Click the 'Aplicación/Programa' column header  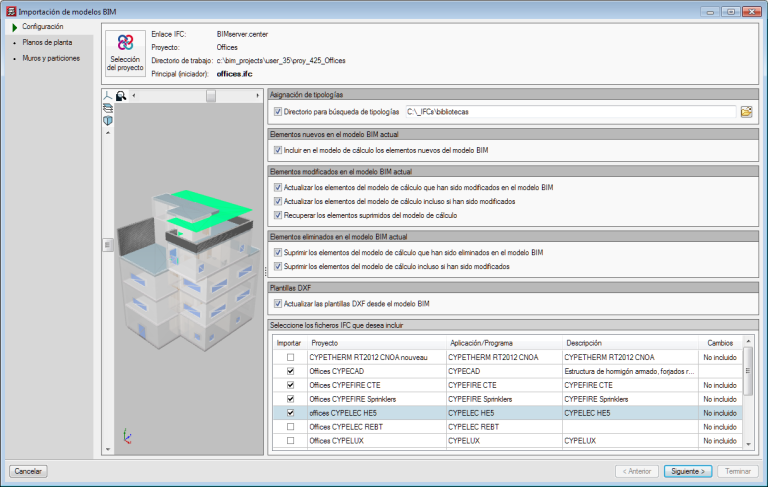(504, 343)
